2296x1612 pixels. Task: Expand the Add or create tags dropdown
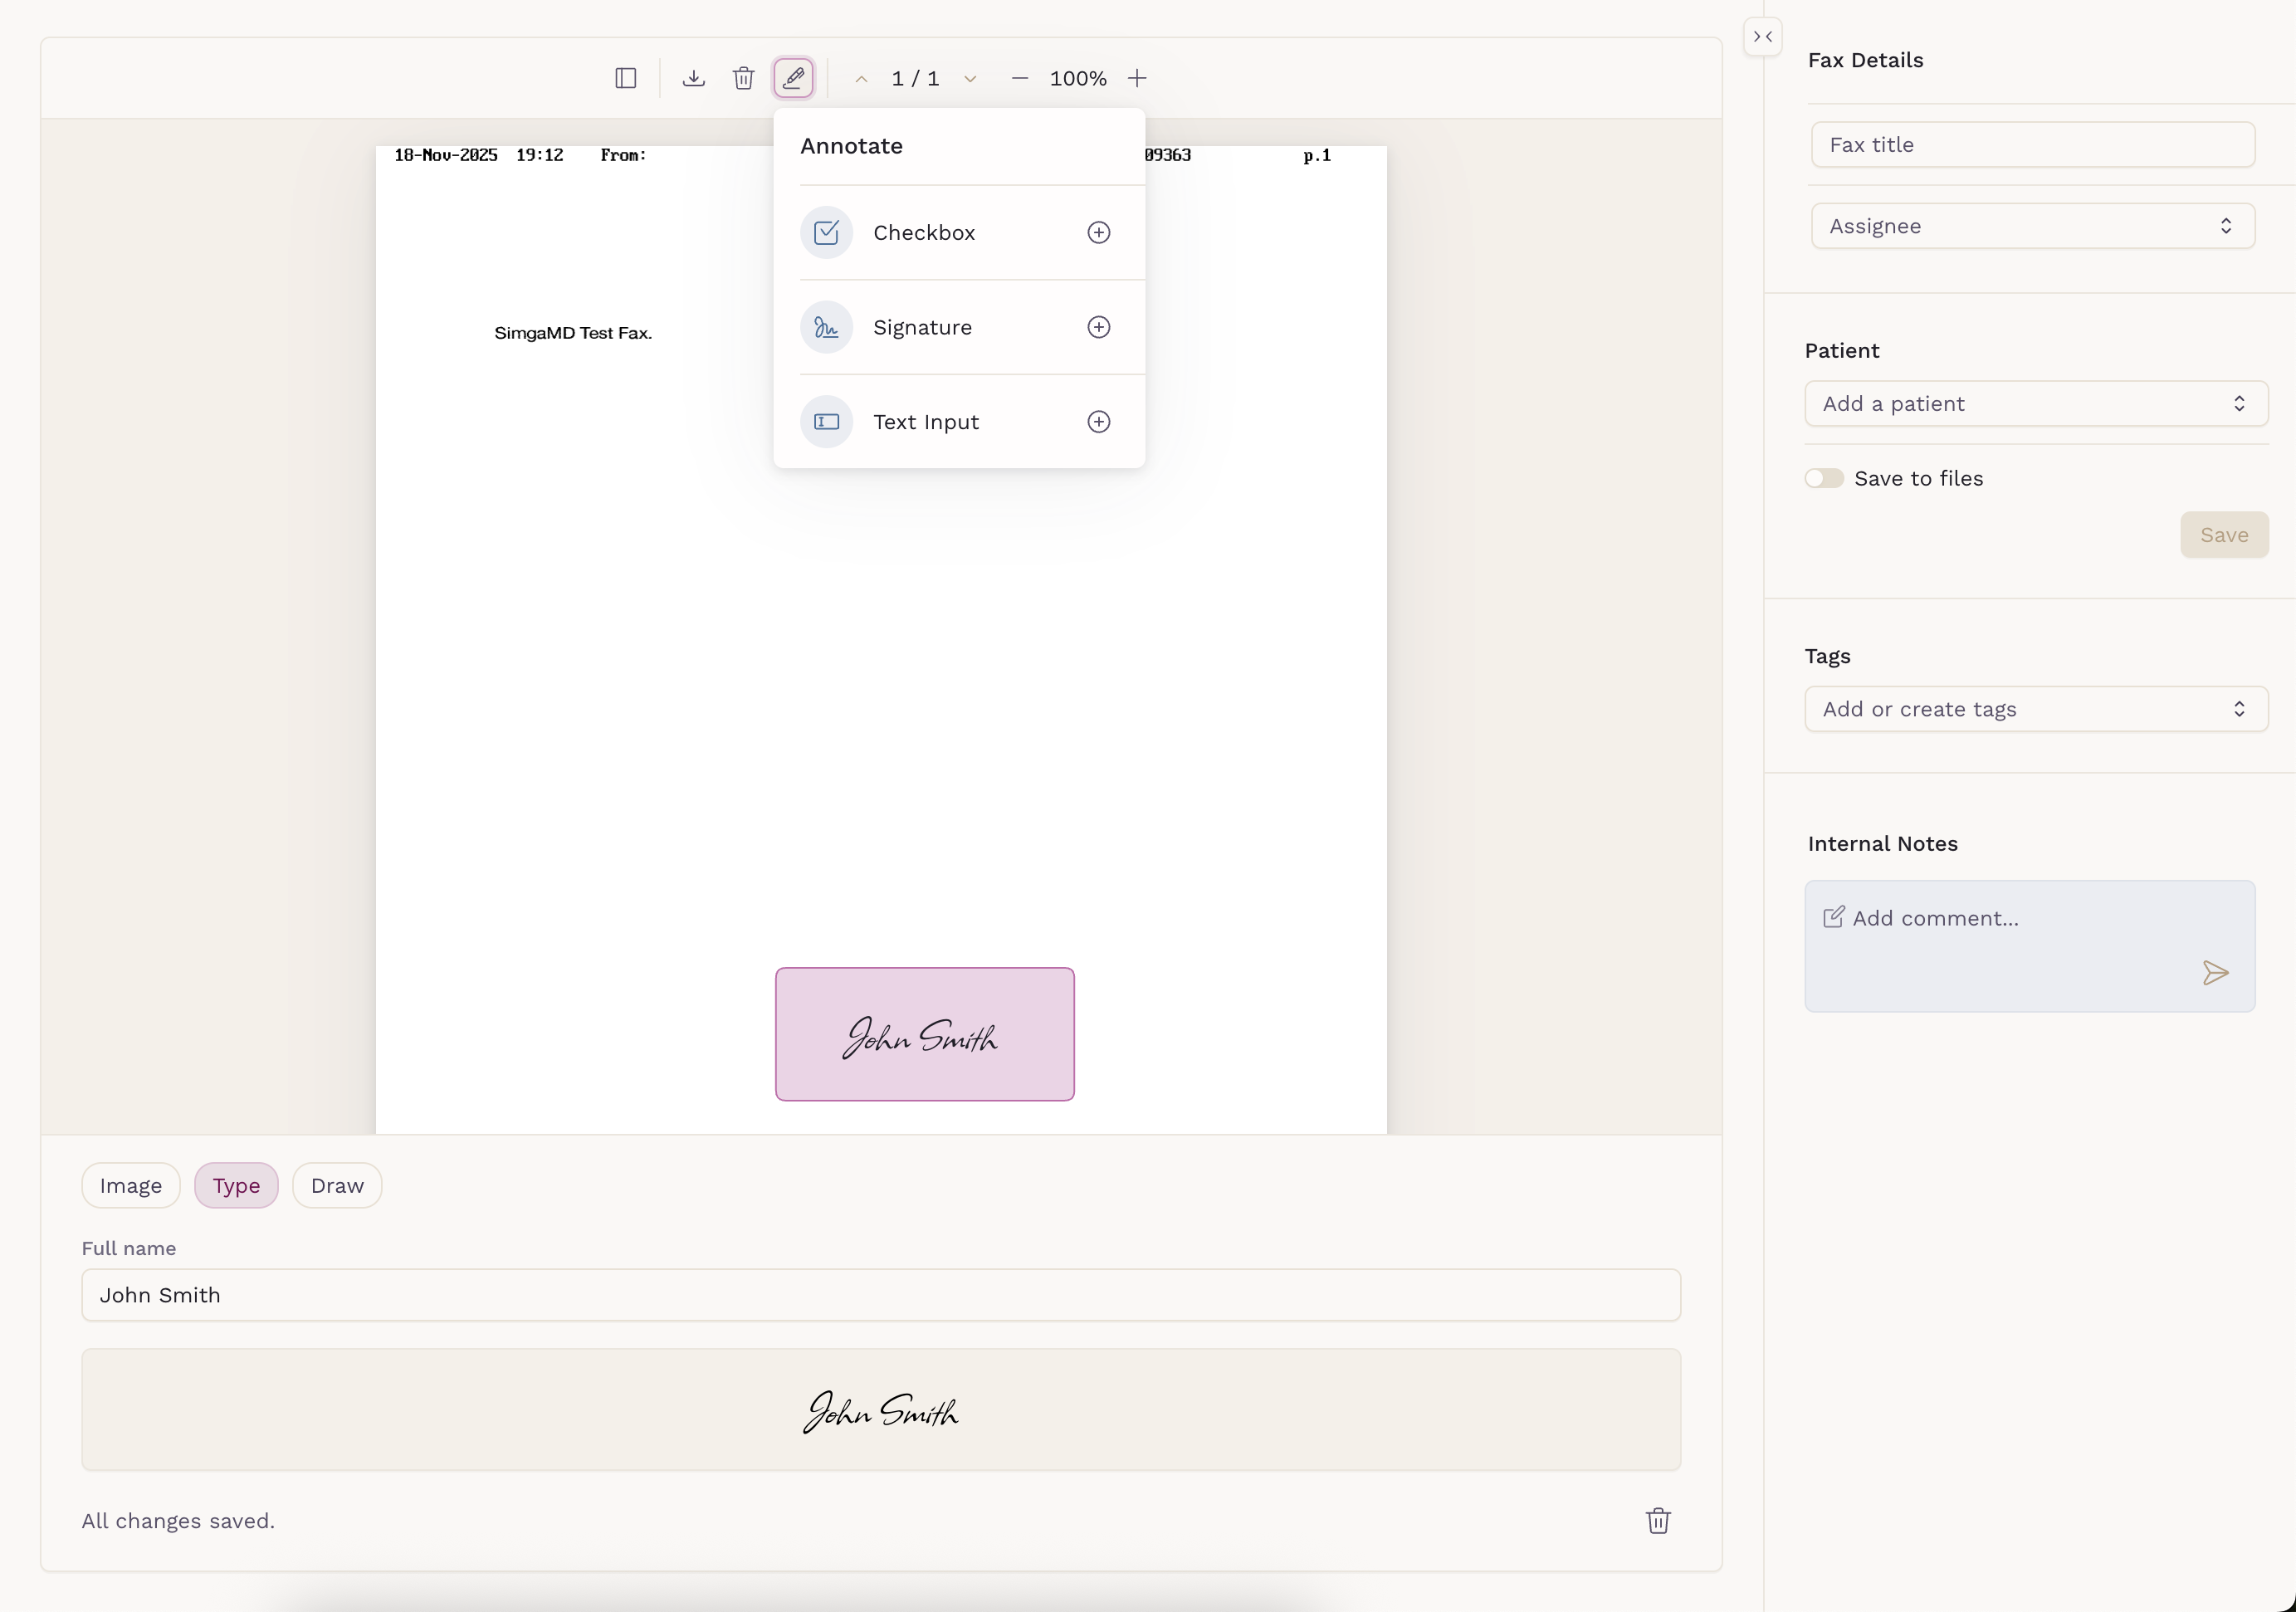pos(2036,709)
